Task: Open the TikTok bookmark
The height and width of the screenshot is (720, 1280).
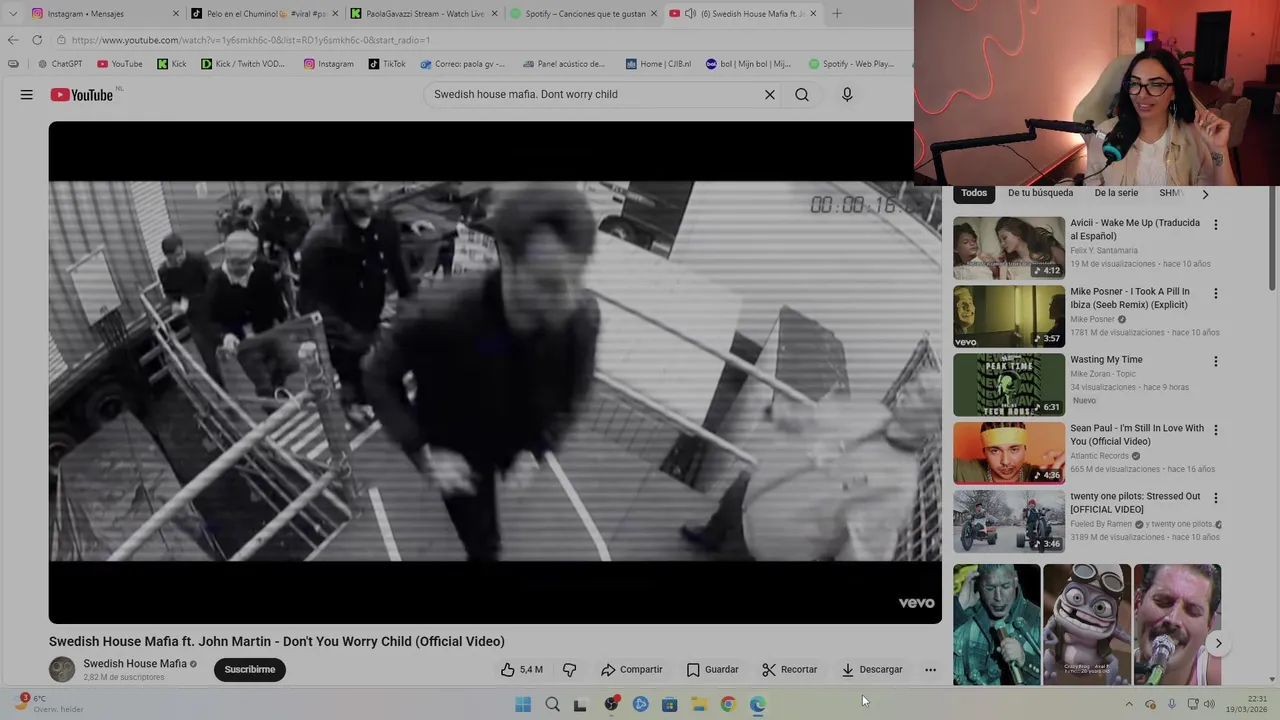Action: (x=387, y=64)
